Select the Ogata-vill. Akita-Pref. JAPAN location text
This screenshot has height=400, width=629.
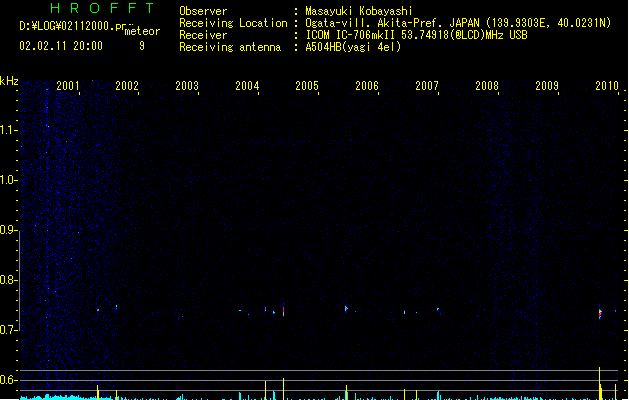(458, 23)
